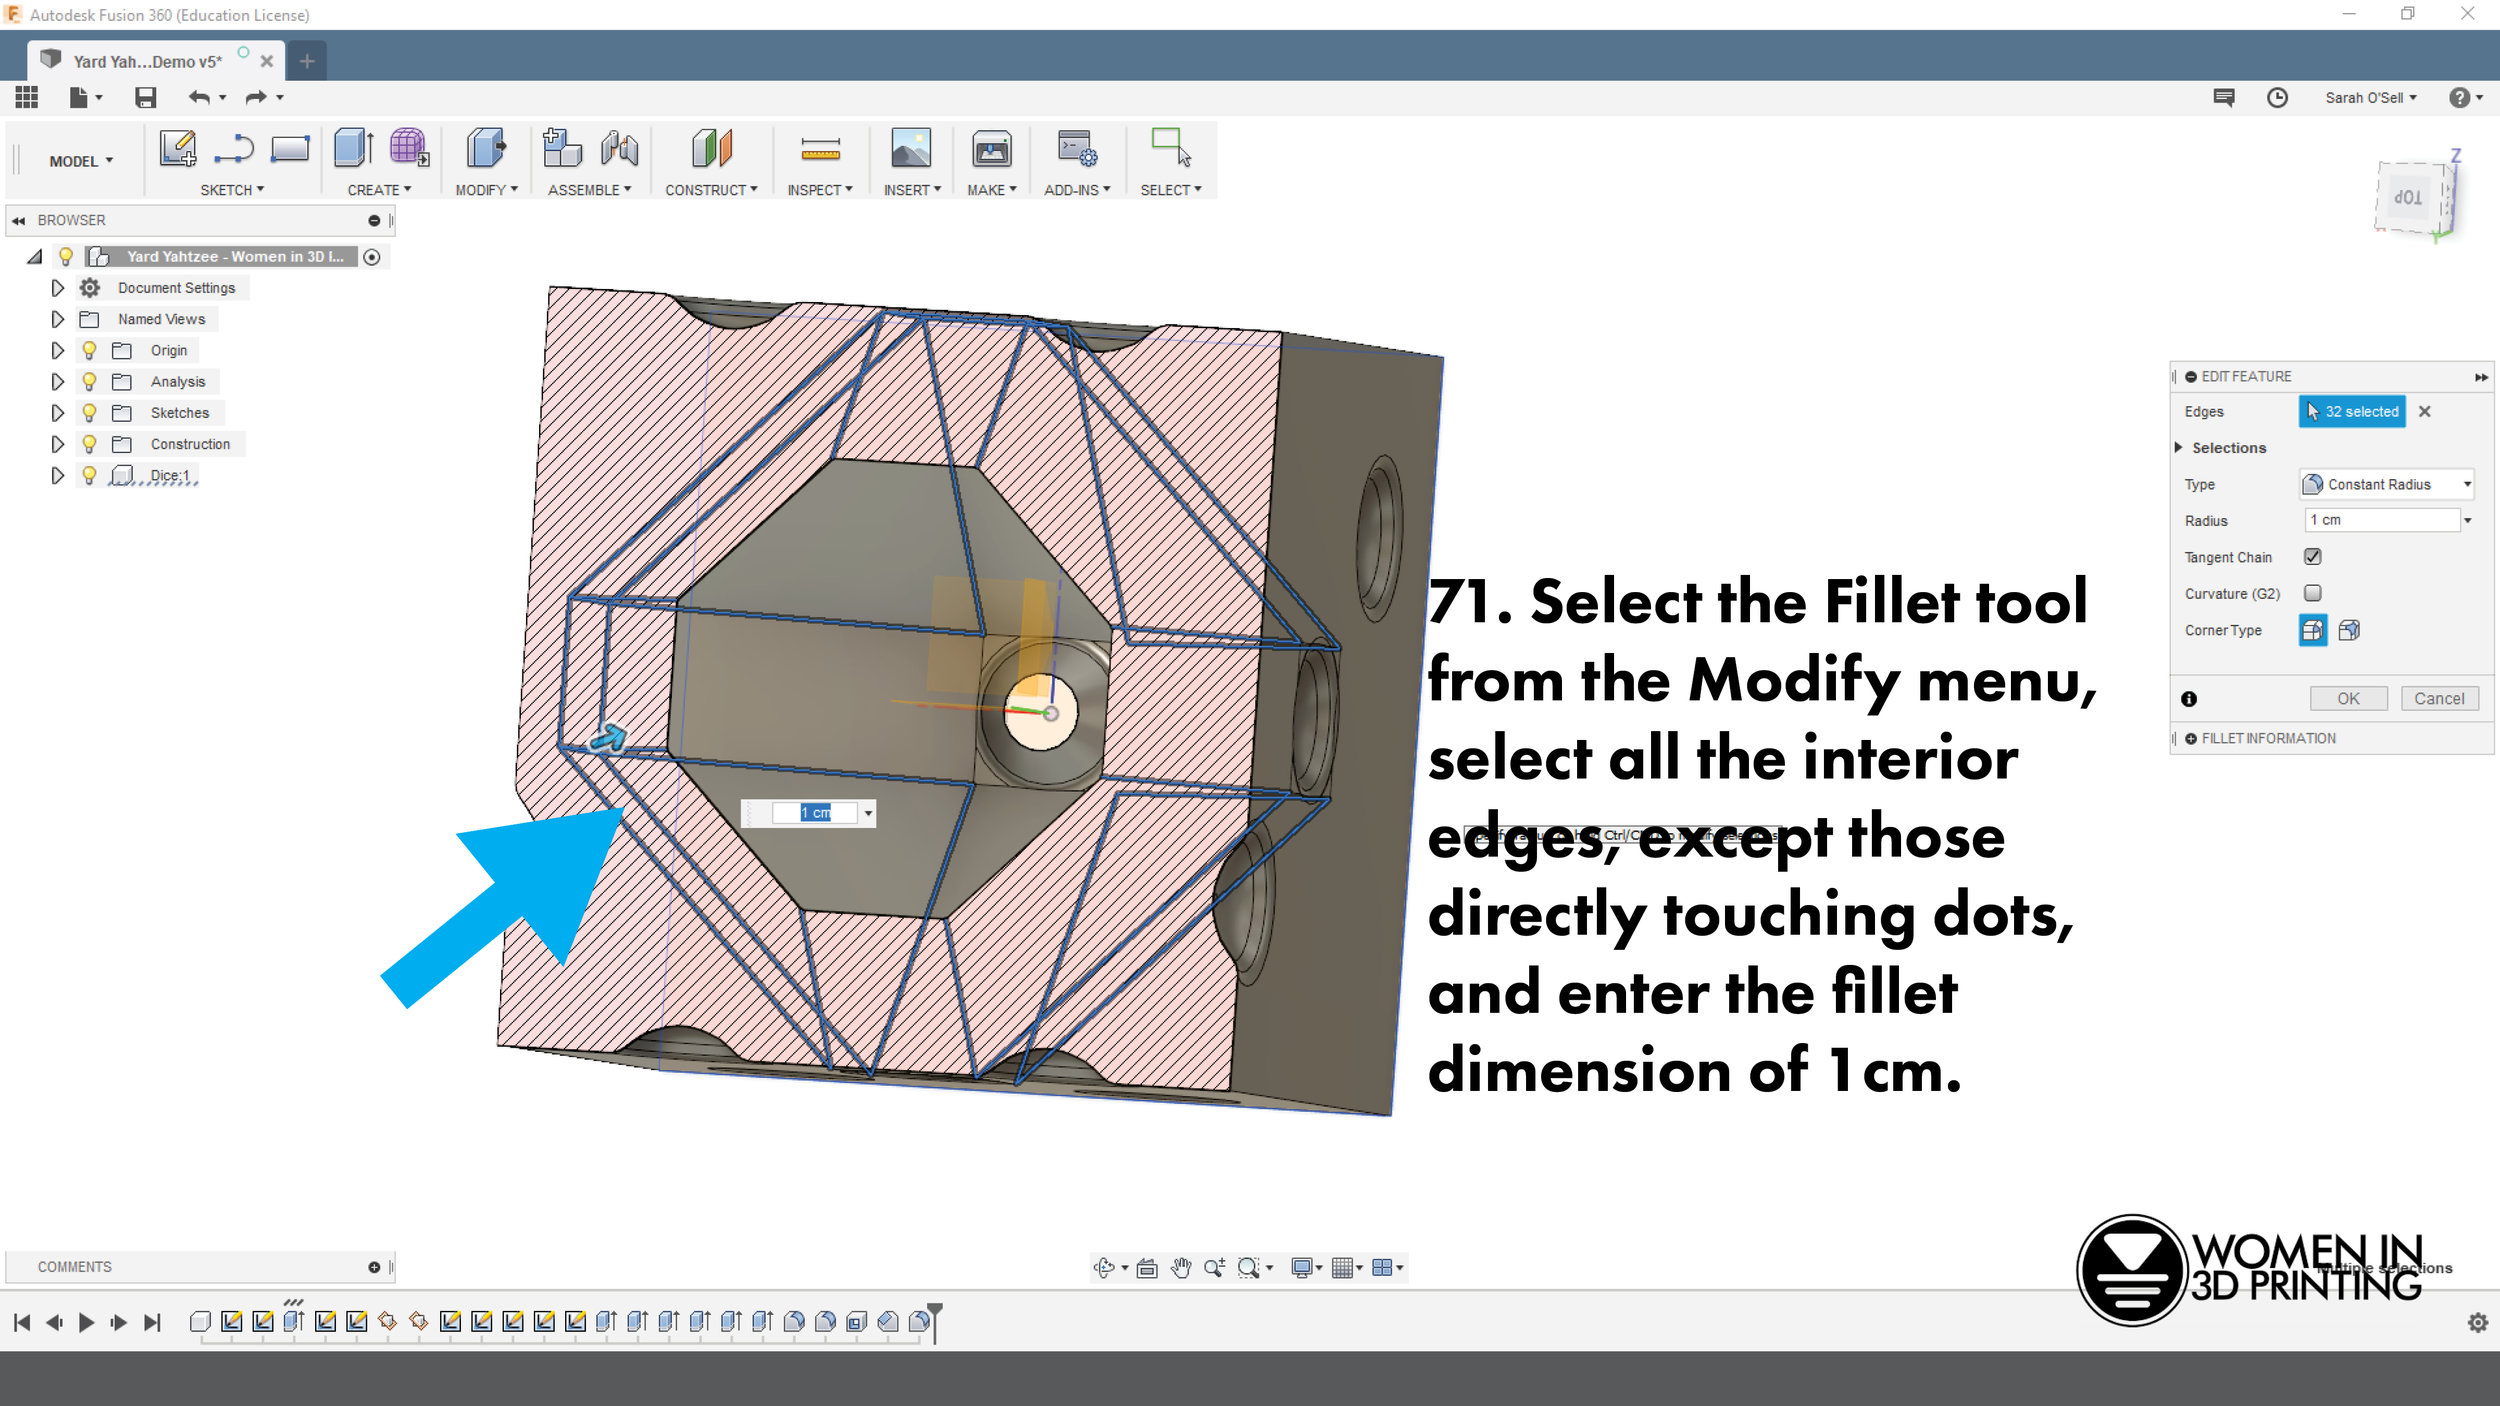2500x1406 pixels.
Task: Open the SKETCH menu
Action: tap(232, 190)
